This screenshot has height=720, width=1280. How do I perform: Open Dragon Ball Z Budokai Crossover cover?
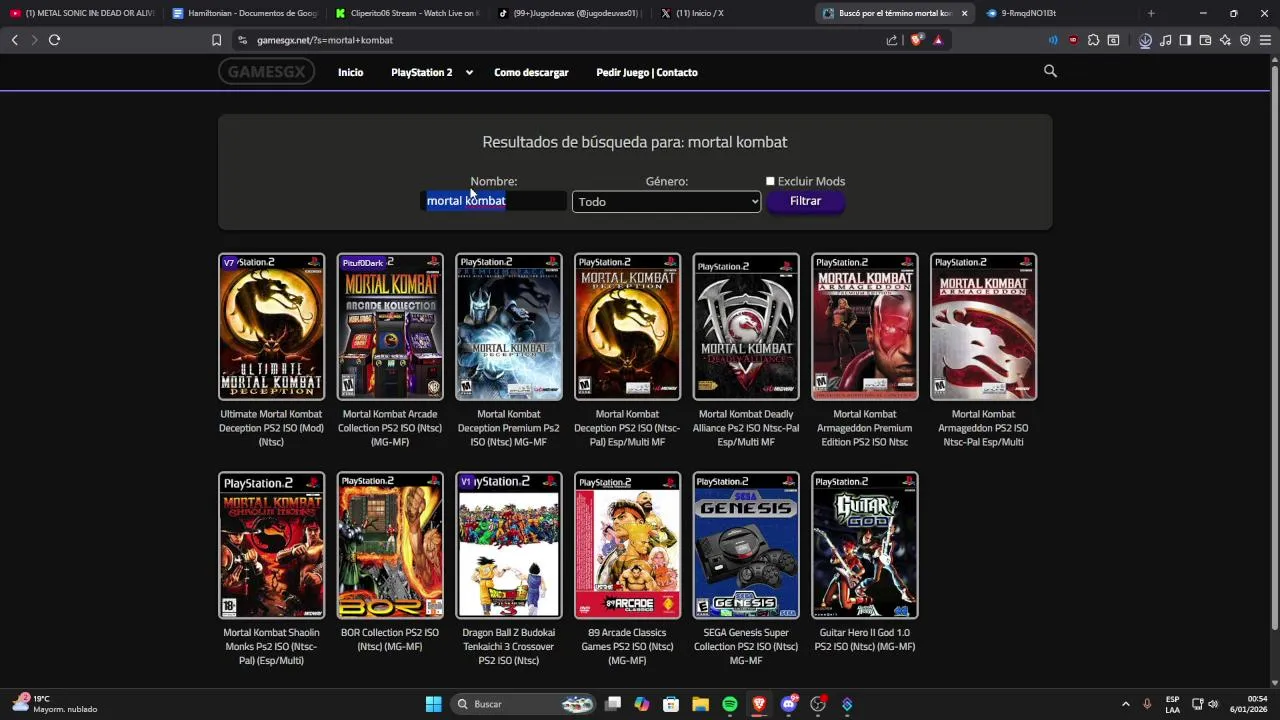(x=509, y=545)
